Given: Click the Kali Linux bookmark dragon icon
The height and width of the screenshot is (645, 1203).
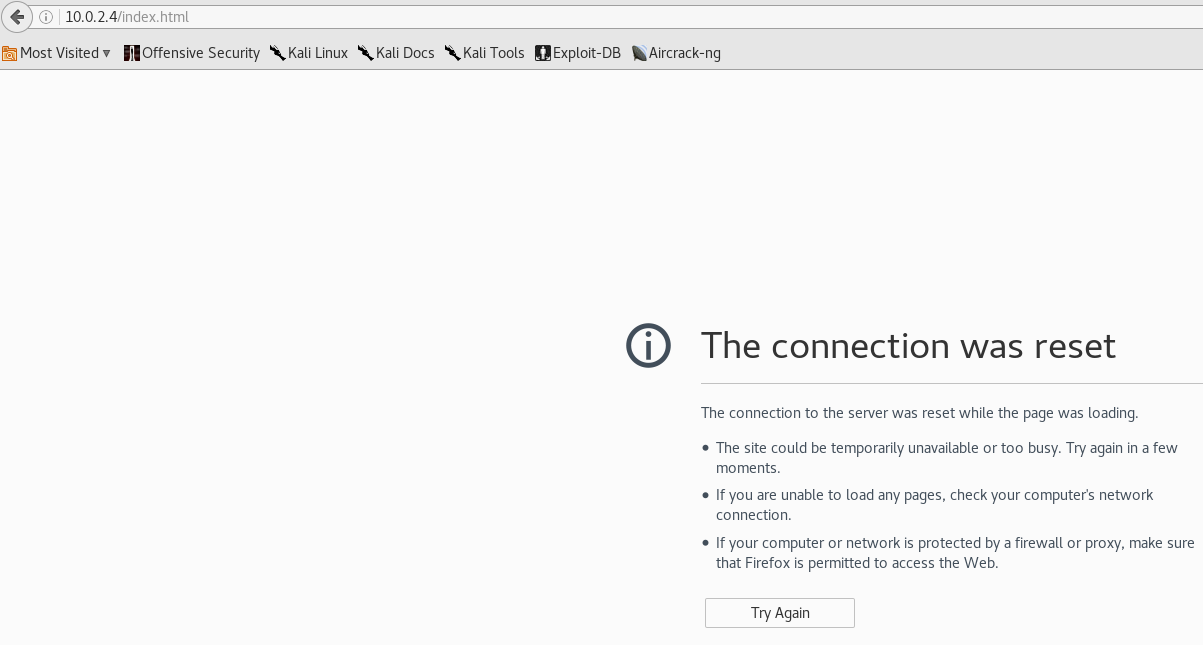Looking at the screenshot, I should 277,53.
